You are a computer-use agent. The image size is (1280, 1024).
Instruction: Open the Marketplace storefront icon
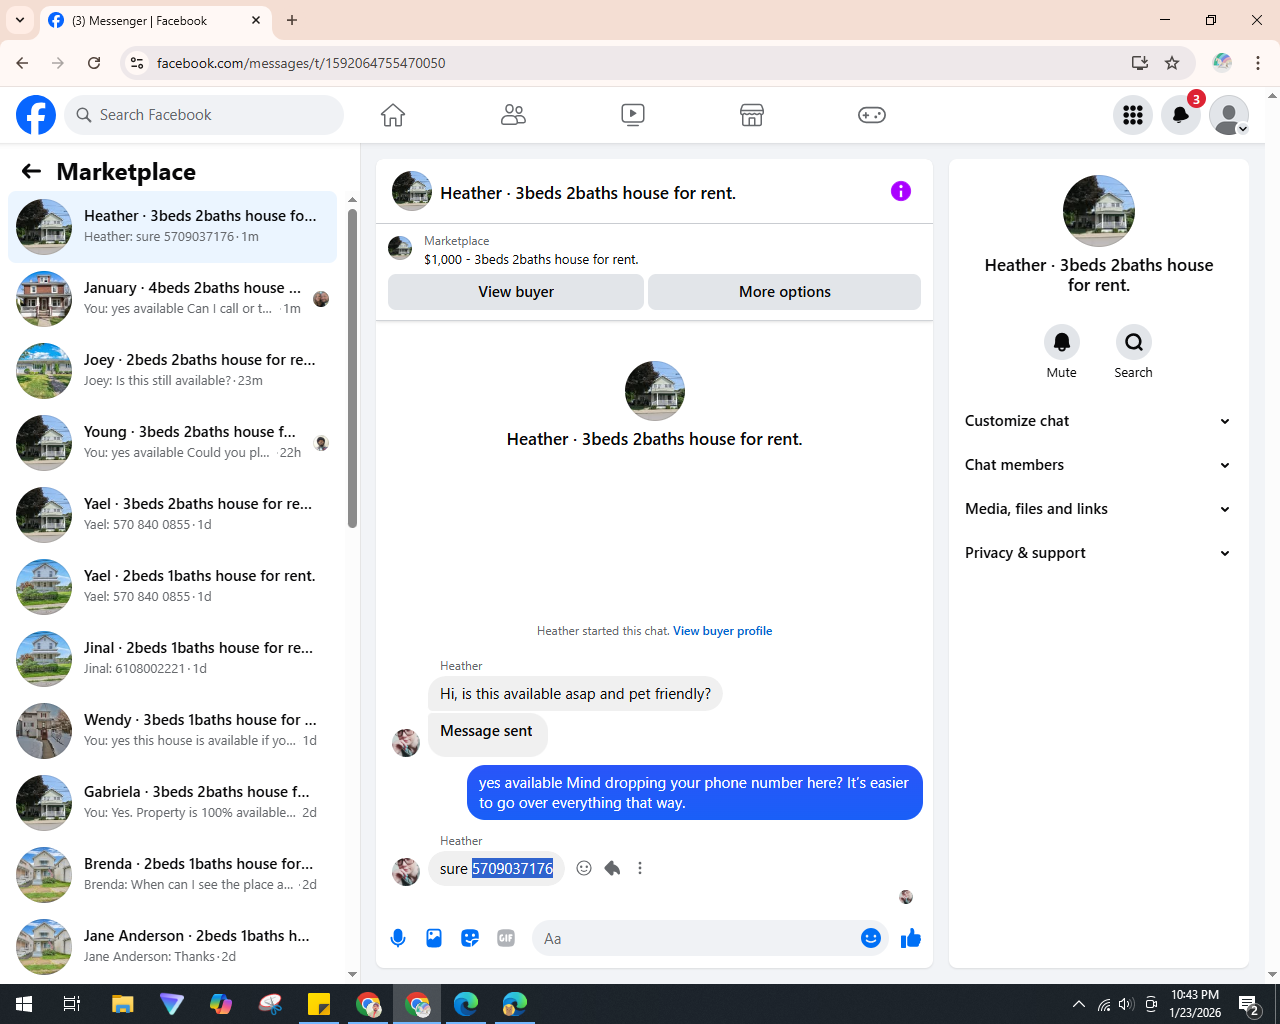pyautogui.click(x=752, y=115)
